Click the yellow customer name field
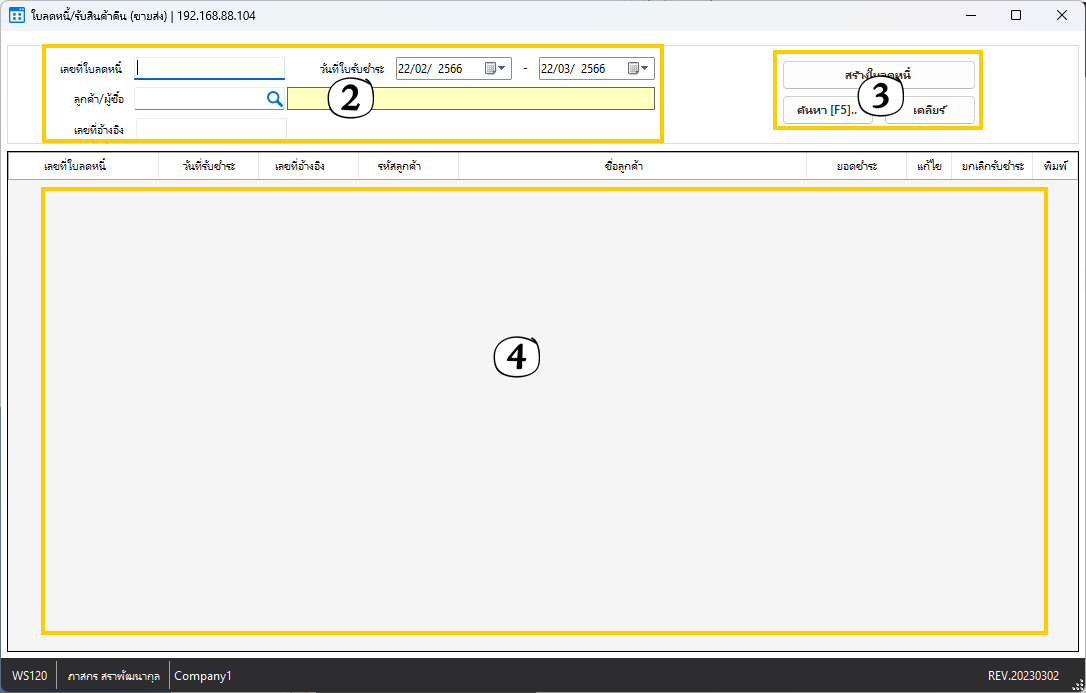 470,98
